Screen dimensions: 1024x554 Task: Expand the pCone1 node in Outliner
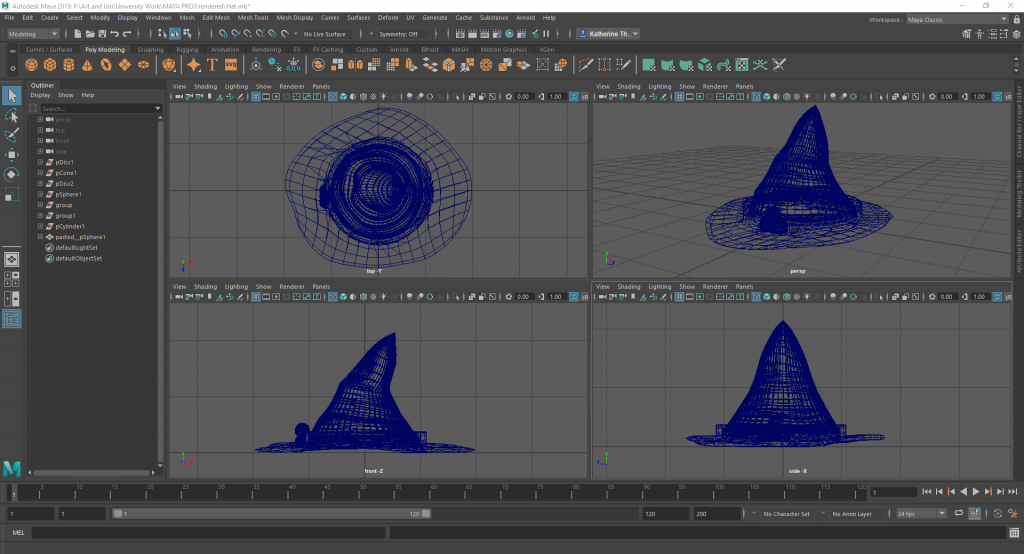(40, 173)
